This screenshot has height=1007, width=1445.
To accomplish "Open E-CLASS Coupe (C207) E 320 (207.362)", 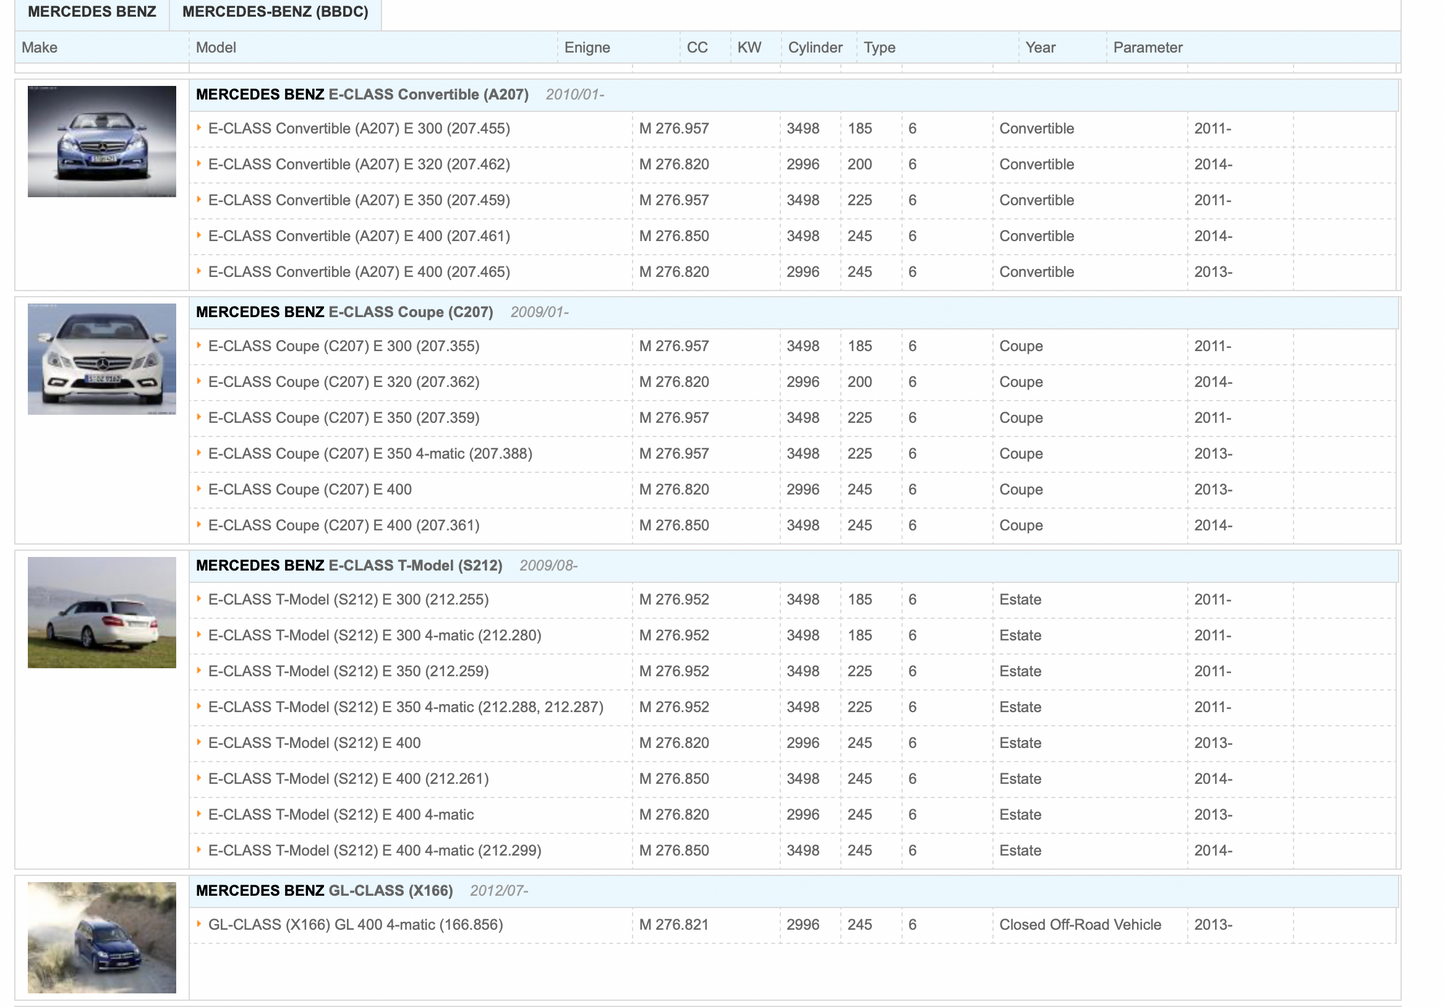I will [x=344, y=382].
